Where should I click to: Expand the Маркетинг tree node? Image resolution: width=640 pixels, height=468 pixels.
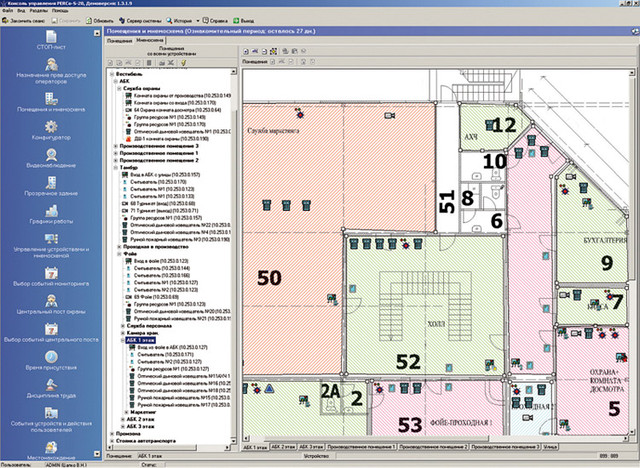point(124,410)
